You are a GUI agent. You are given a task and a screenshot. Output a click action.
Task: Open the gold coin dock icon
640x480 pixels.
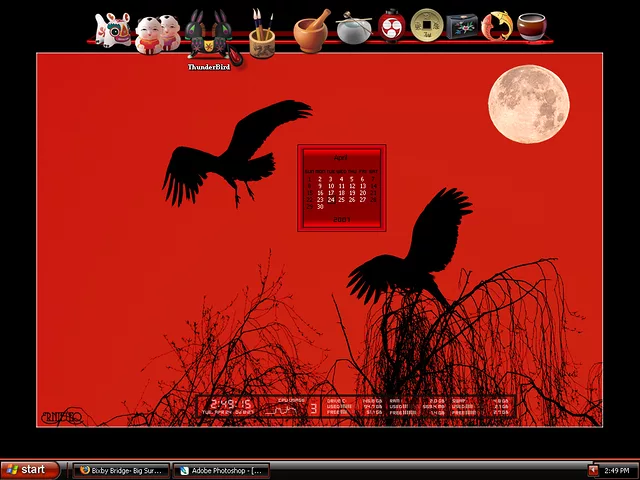(x=427, y=25)
